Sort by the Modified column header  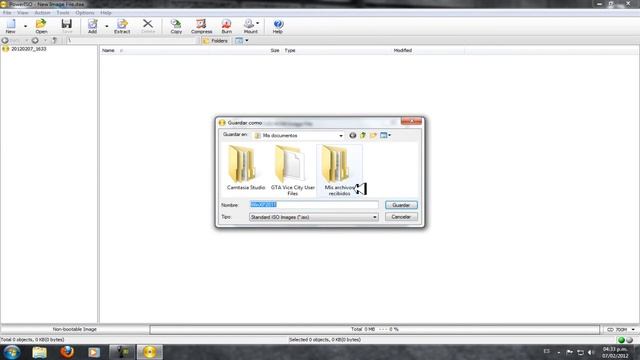[402, 50]
